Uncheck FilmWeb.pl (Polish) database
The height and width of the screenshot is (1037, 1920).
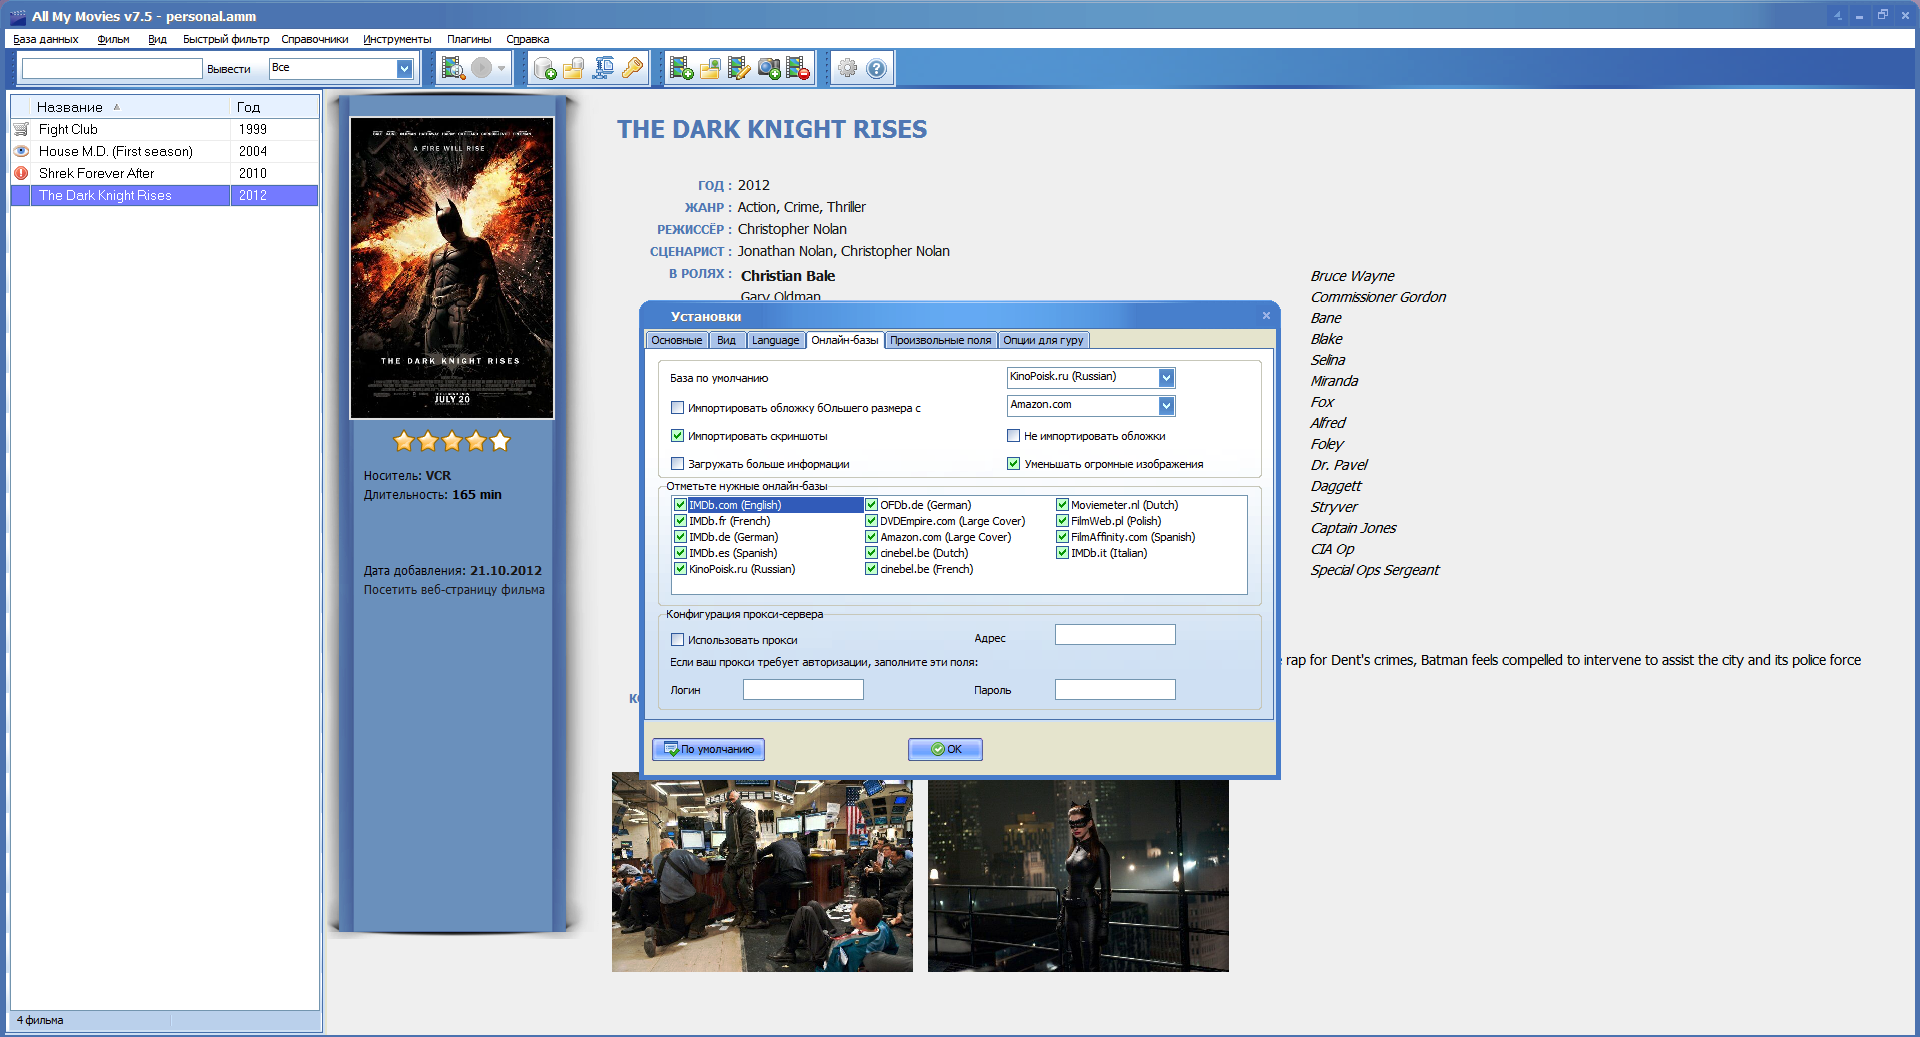pos(1062,521)
